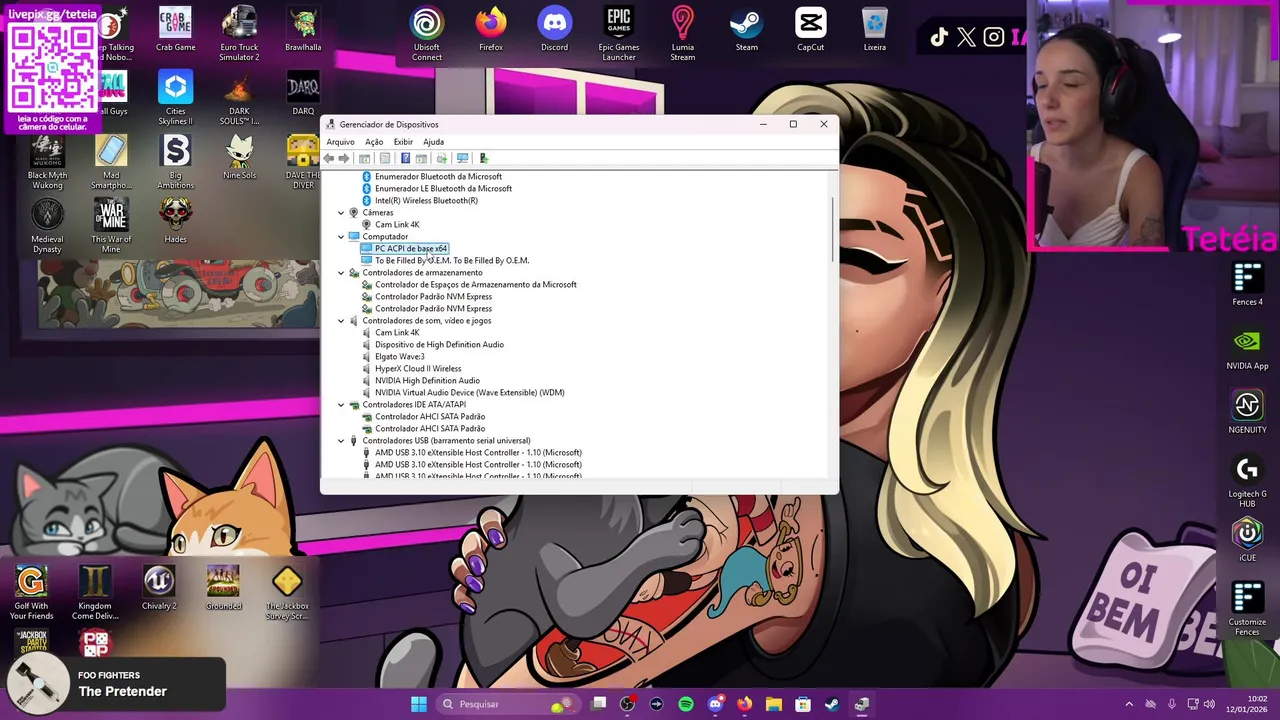Viewport: 1280px width, 720px height.
Task: Open NVIDIA App desktop icon
Action: click(x=1247, y=348)
